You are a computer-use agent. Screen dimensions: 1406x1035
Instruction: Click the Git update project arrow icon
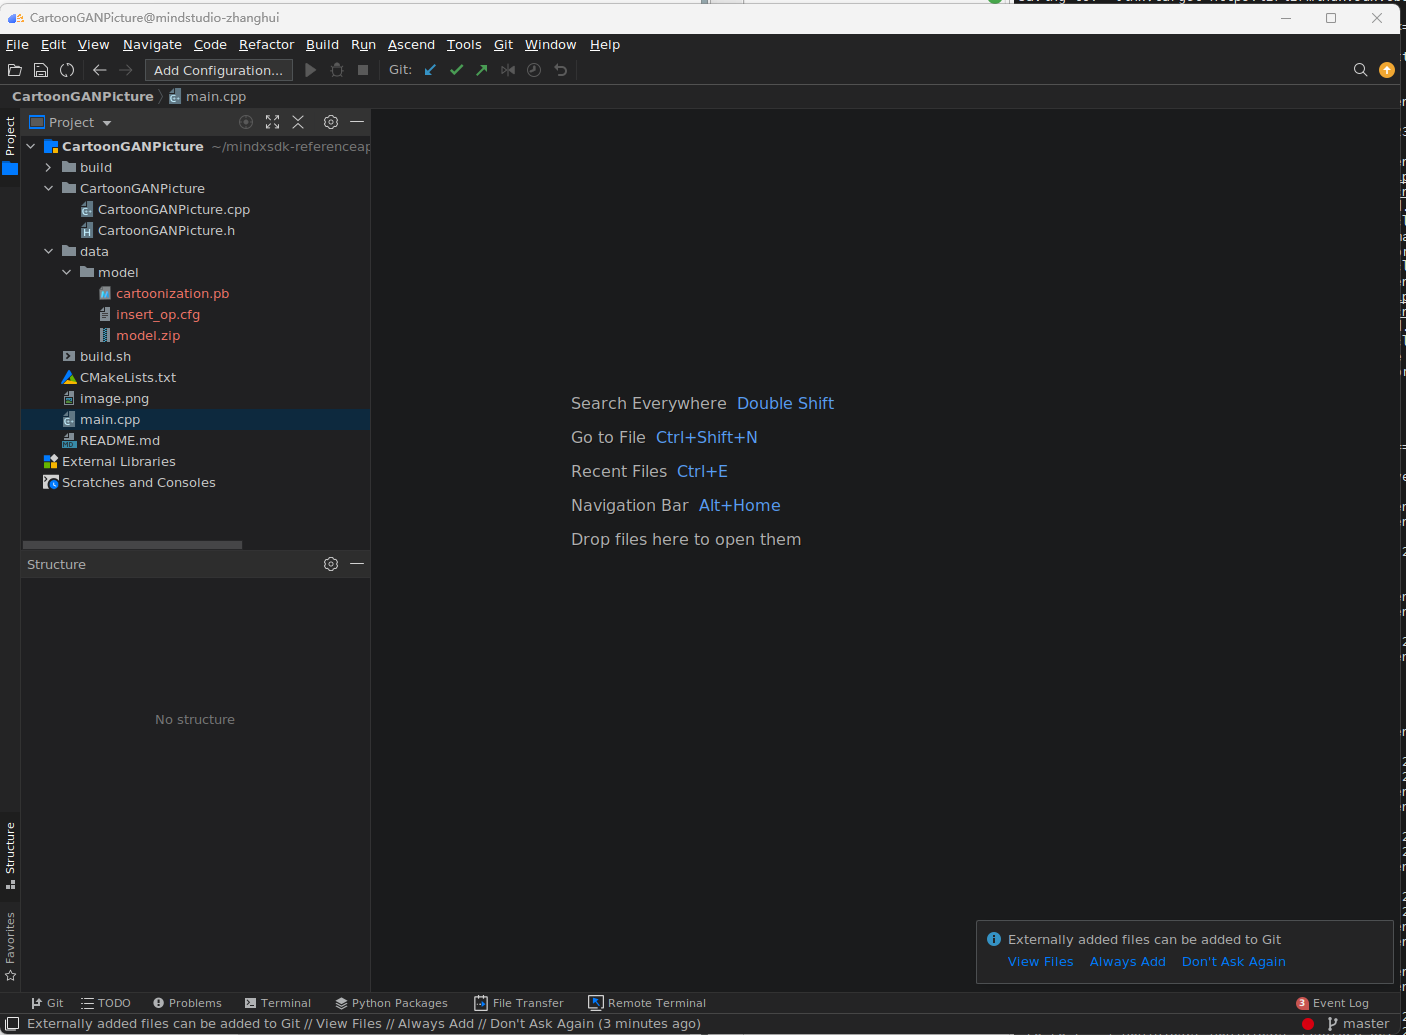click(430, 70)
